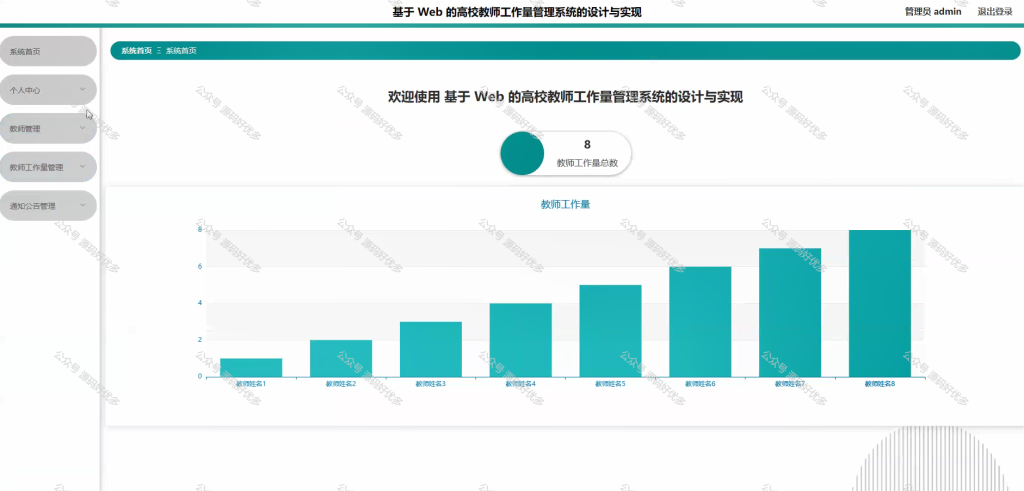Click the bar for 教师姓名1

(x=251, y=368)
